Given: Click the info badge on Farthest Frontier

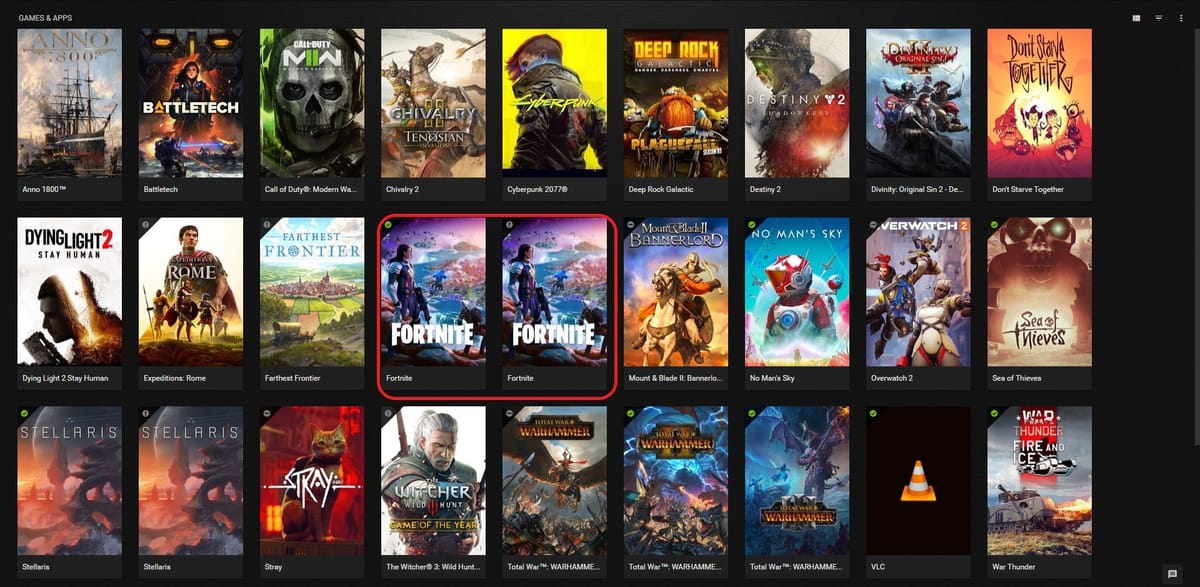Looking at the screenshot, I should [266, 224].
